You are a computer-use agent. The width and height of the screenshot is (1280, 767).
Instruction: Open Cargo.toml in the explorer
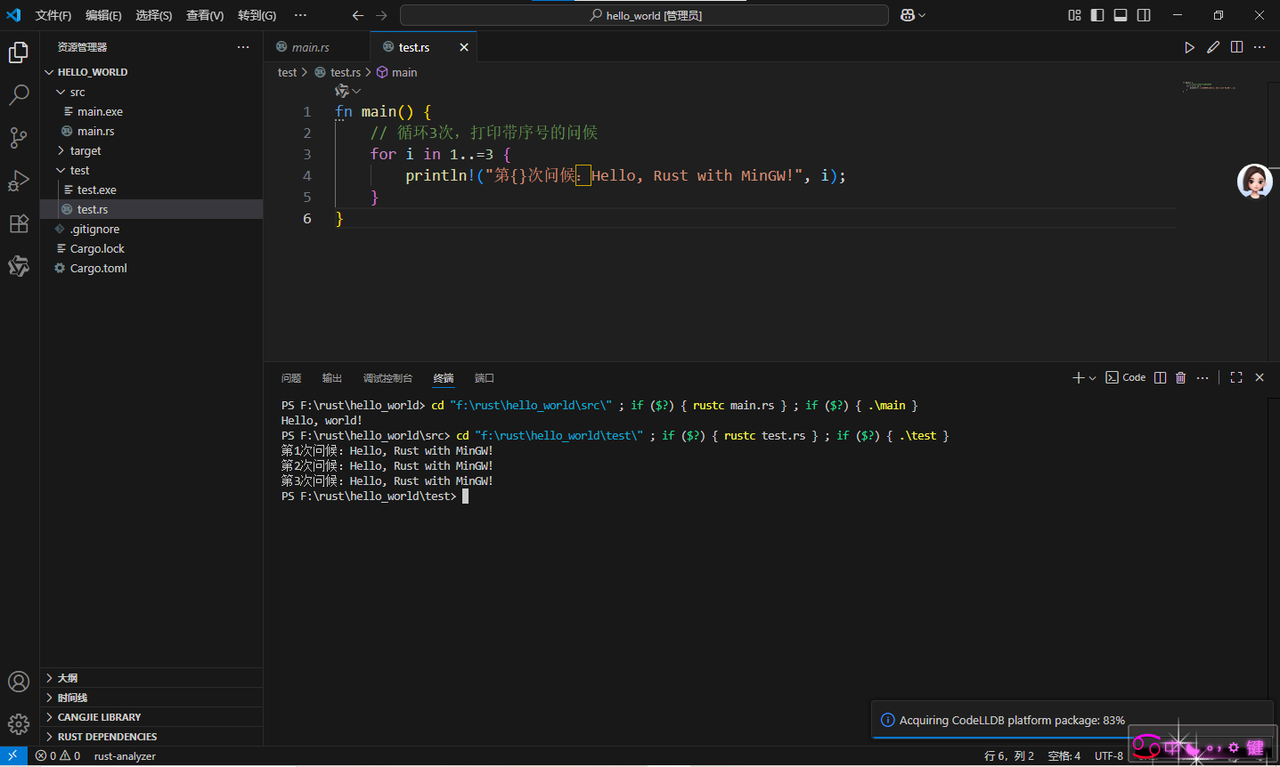151,268
